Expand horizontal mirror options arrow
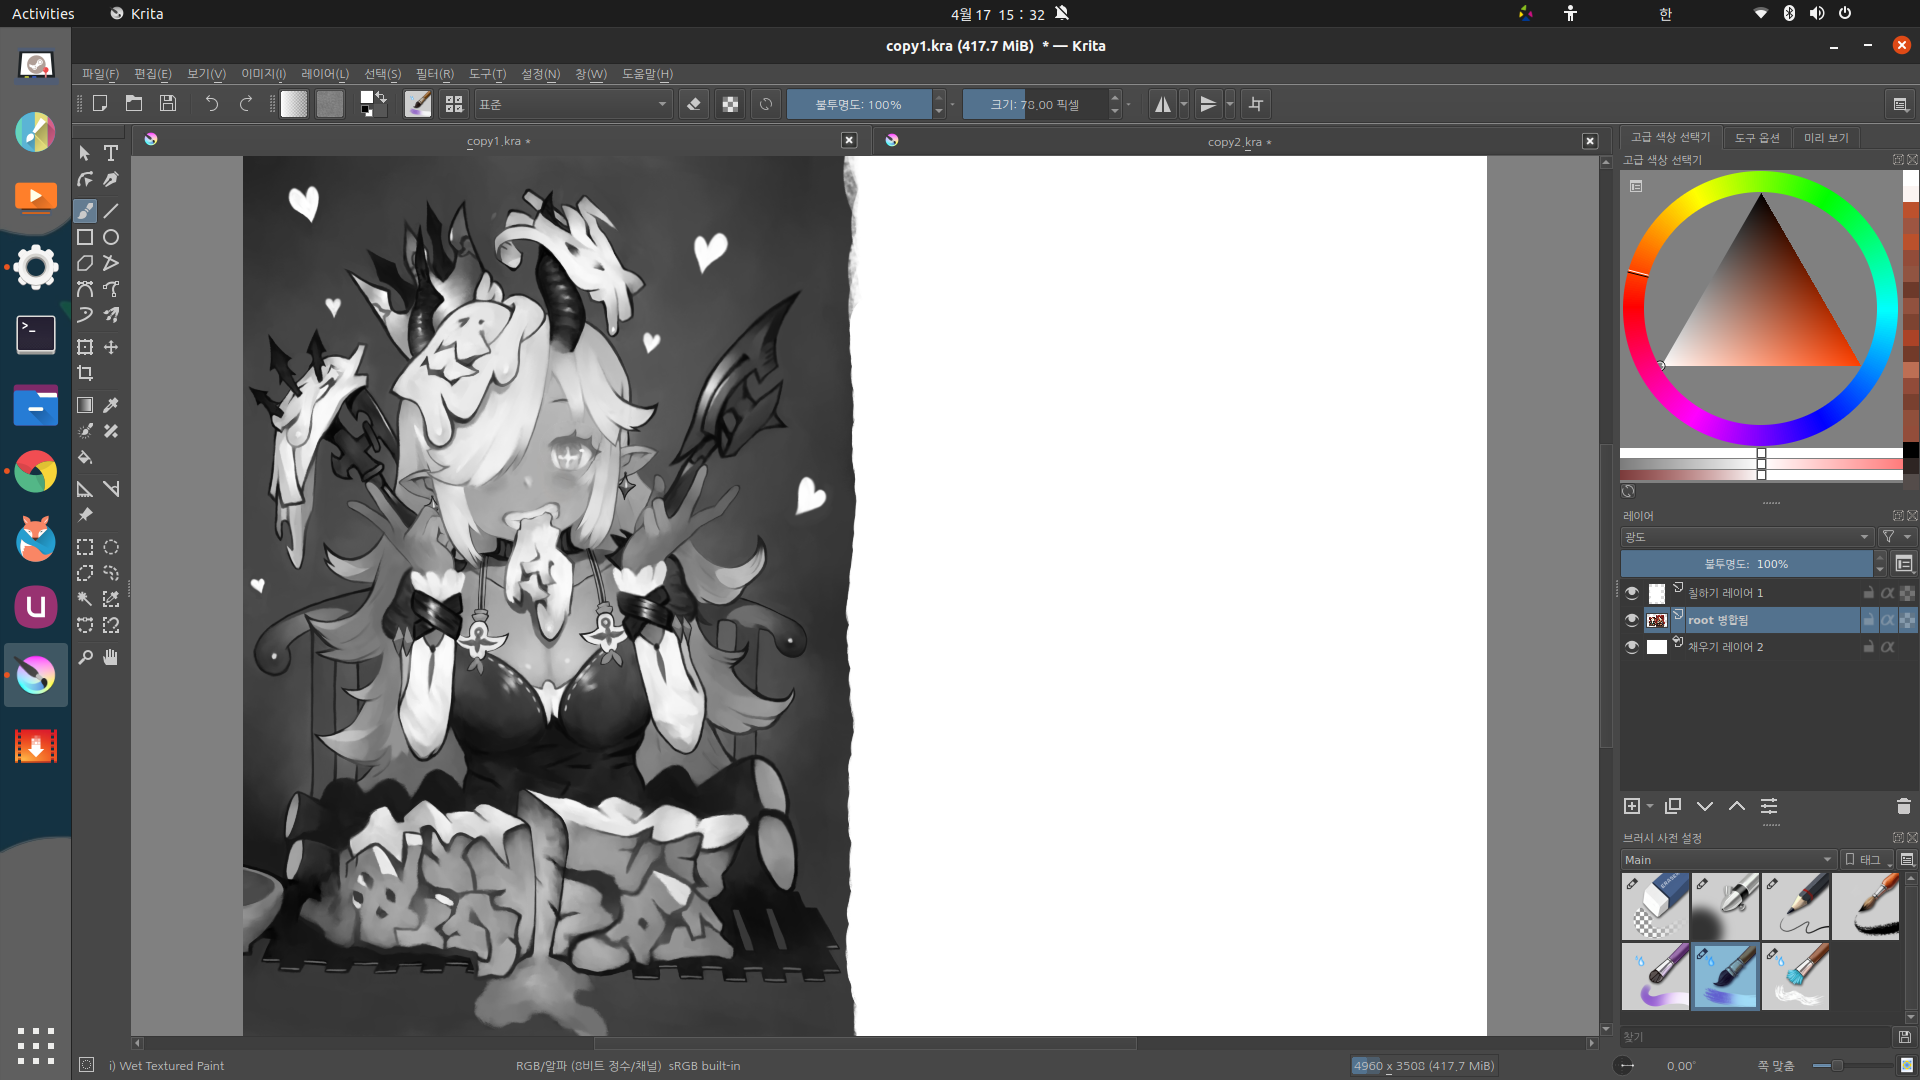This screenshot has width=1920, height=1080. coord(1184,104)
